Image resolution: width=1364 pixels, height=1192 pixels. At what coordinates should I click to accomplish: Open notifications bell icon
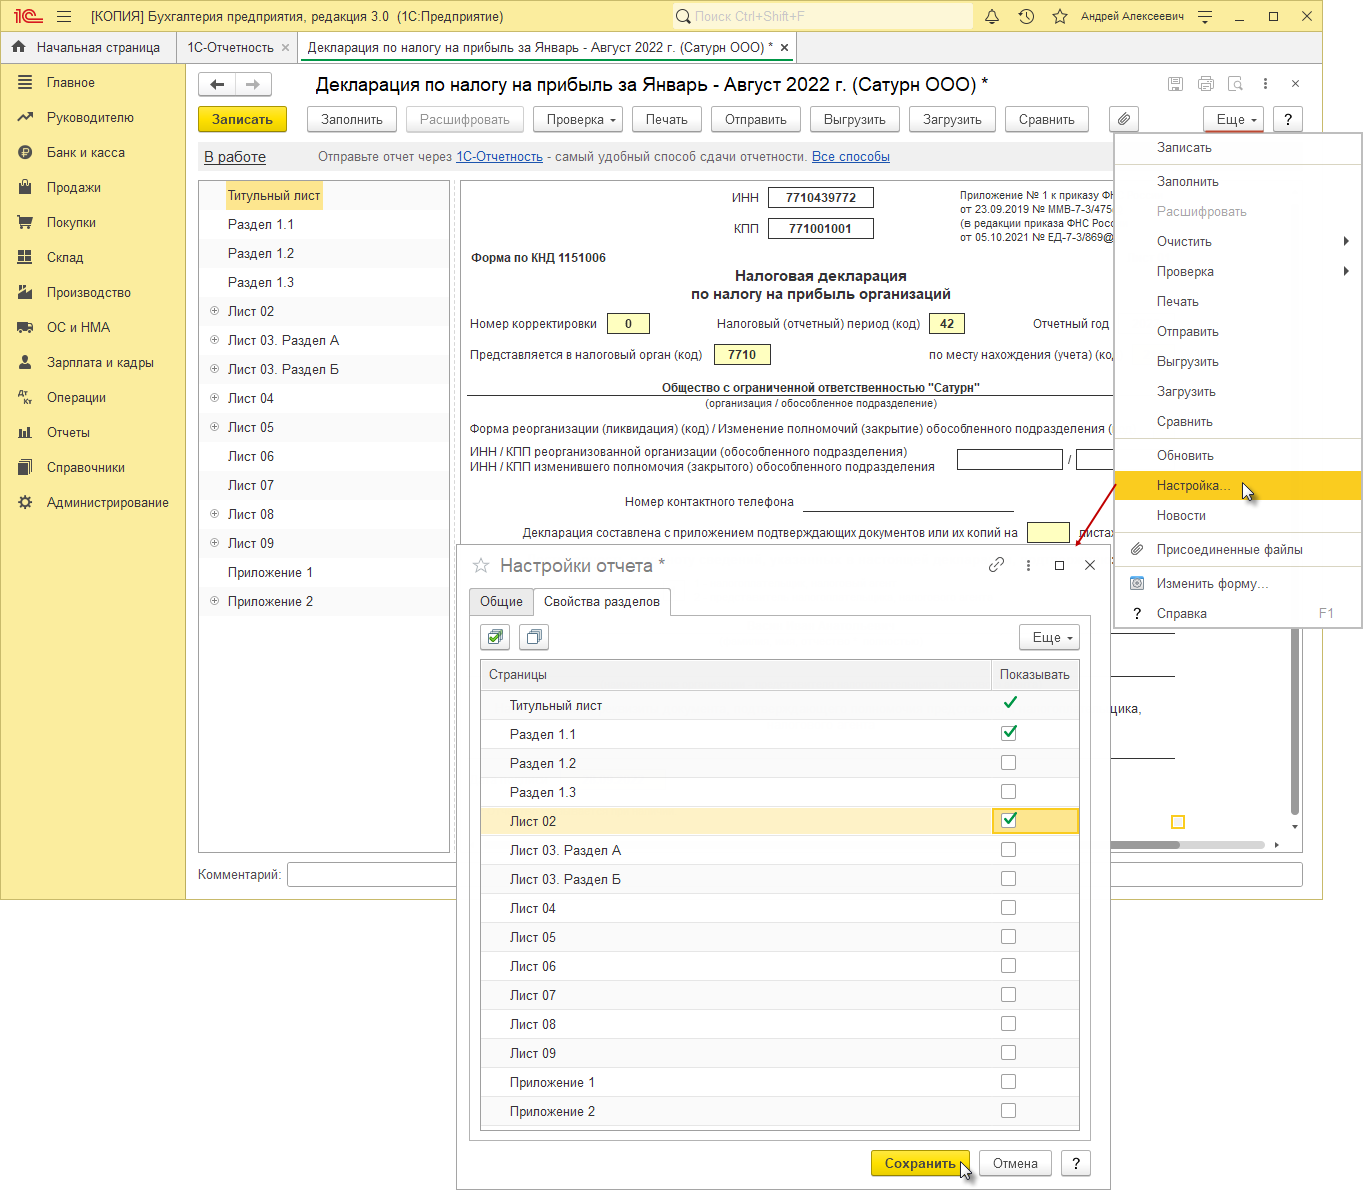click(992, 16)
